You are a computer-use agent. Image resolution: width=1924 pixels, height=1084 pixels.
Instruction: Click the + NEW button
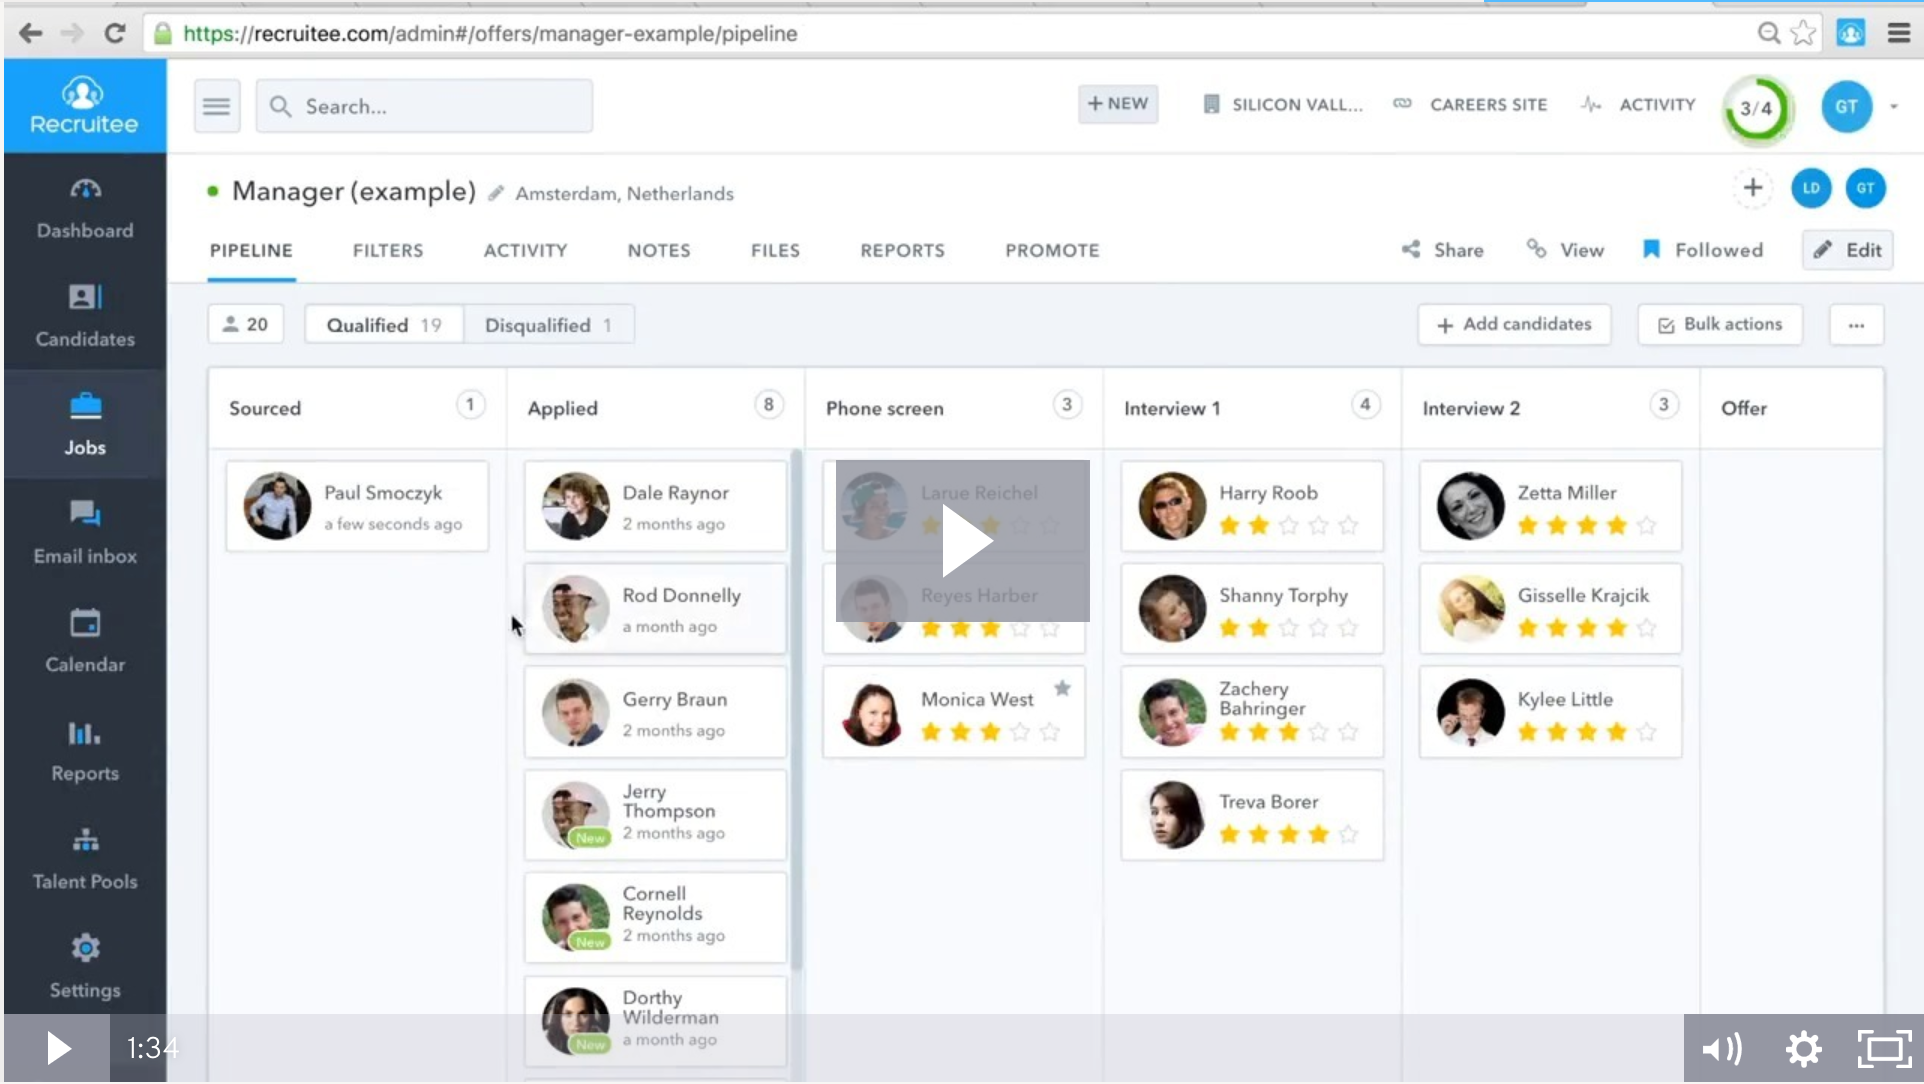(1117, 104)
